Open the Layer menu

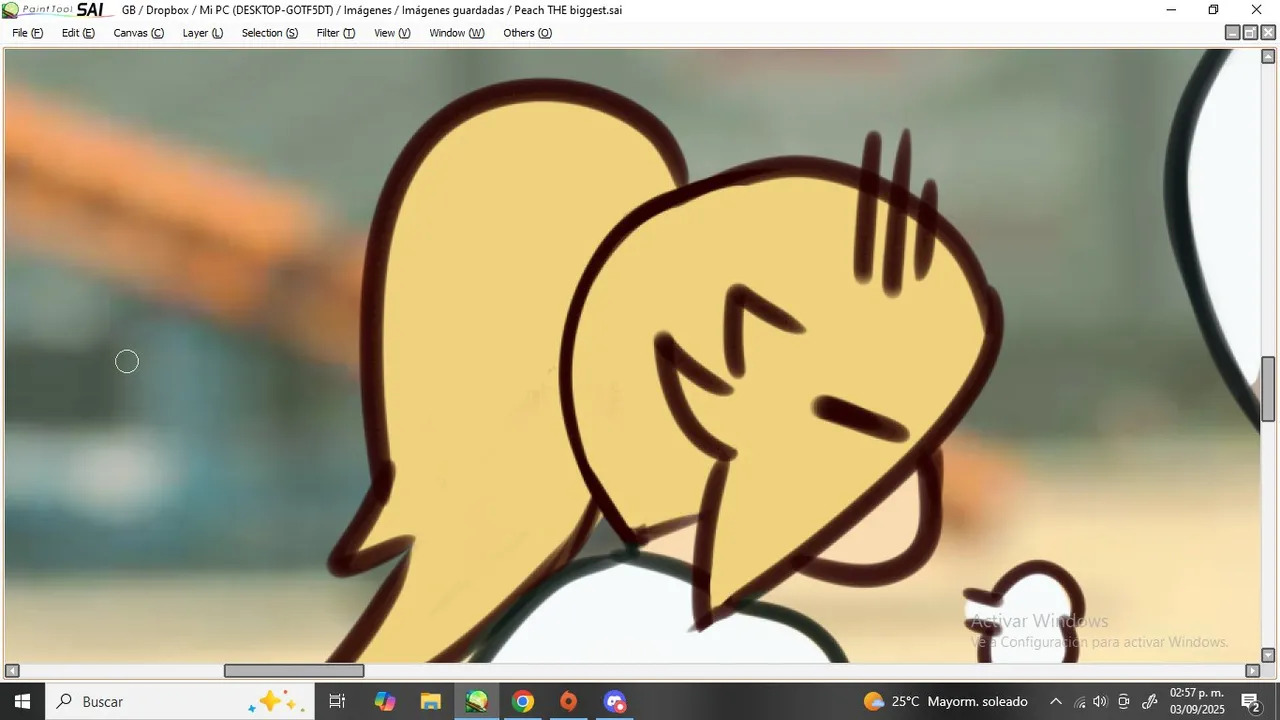click(x=202, y=33)
